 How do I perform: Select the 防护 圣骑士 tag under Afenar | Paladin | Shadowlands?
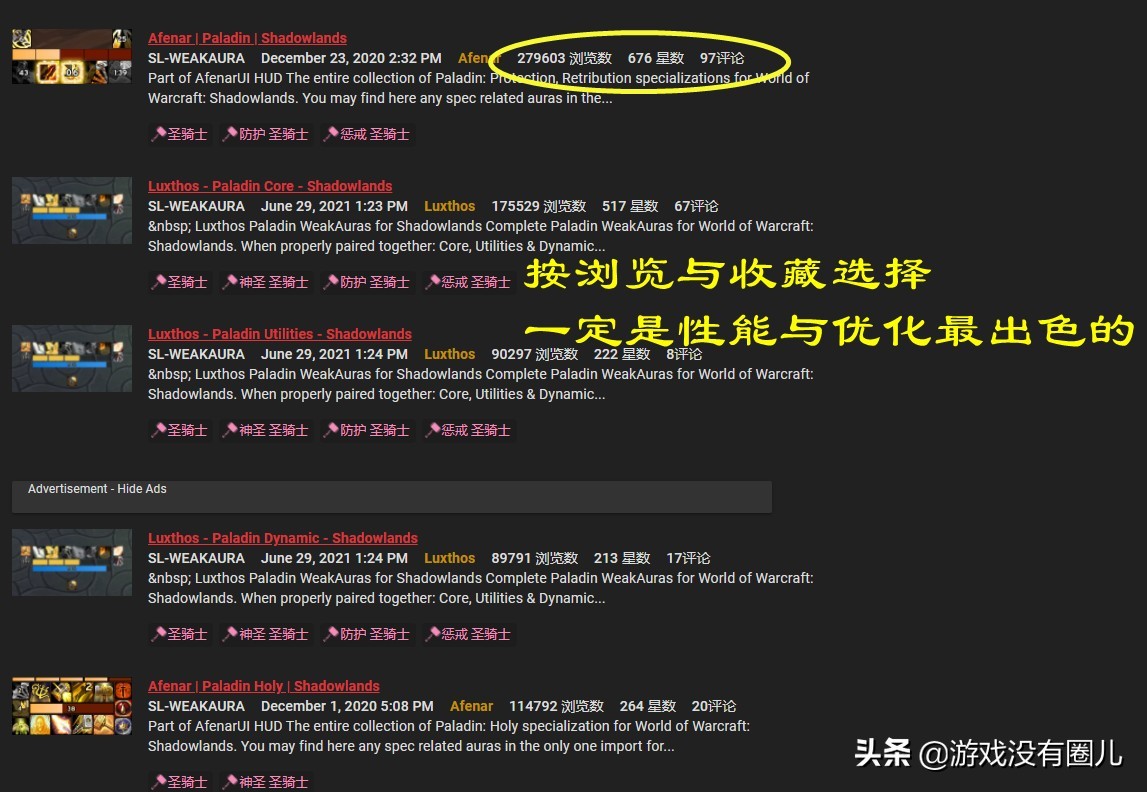tap(266, 134)
